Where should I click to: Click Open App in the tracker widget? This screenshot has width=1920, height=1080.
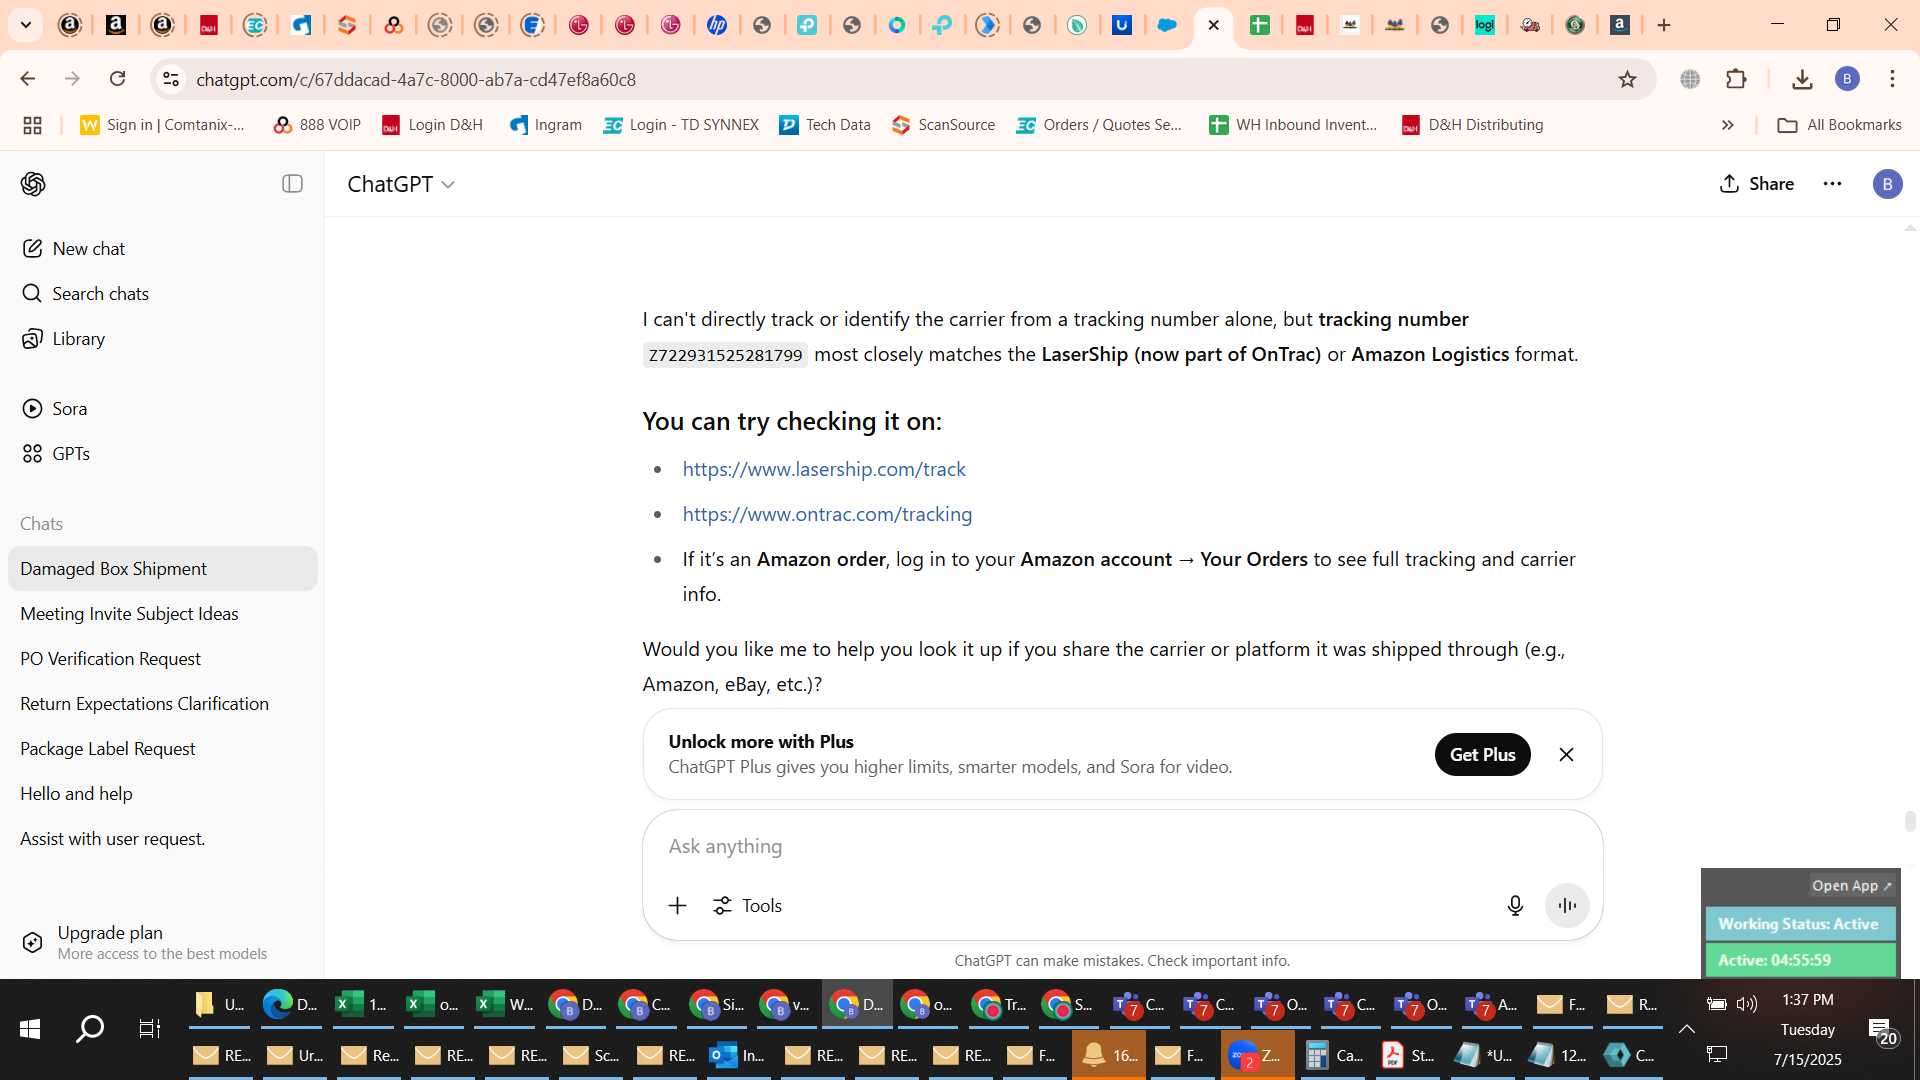pyautogui.click(x=1851, y=886)
